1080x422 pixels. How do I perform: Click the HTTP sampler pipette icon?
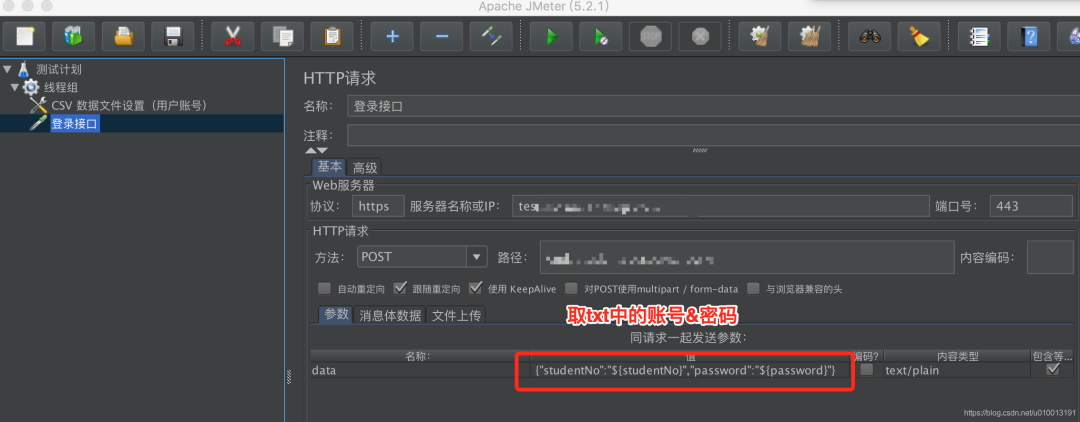click(38, 123)
